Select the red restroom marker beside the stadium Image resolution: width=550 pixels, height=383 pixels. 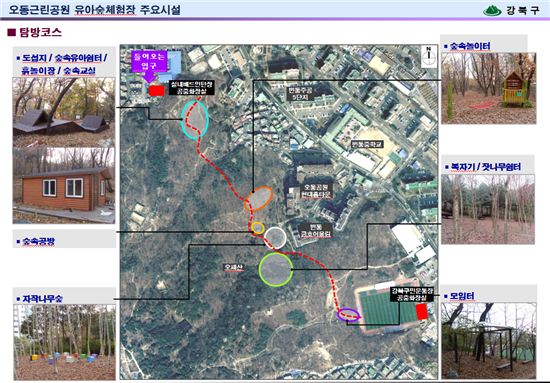click(422, 312)
